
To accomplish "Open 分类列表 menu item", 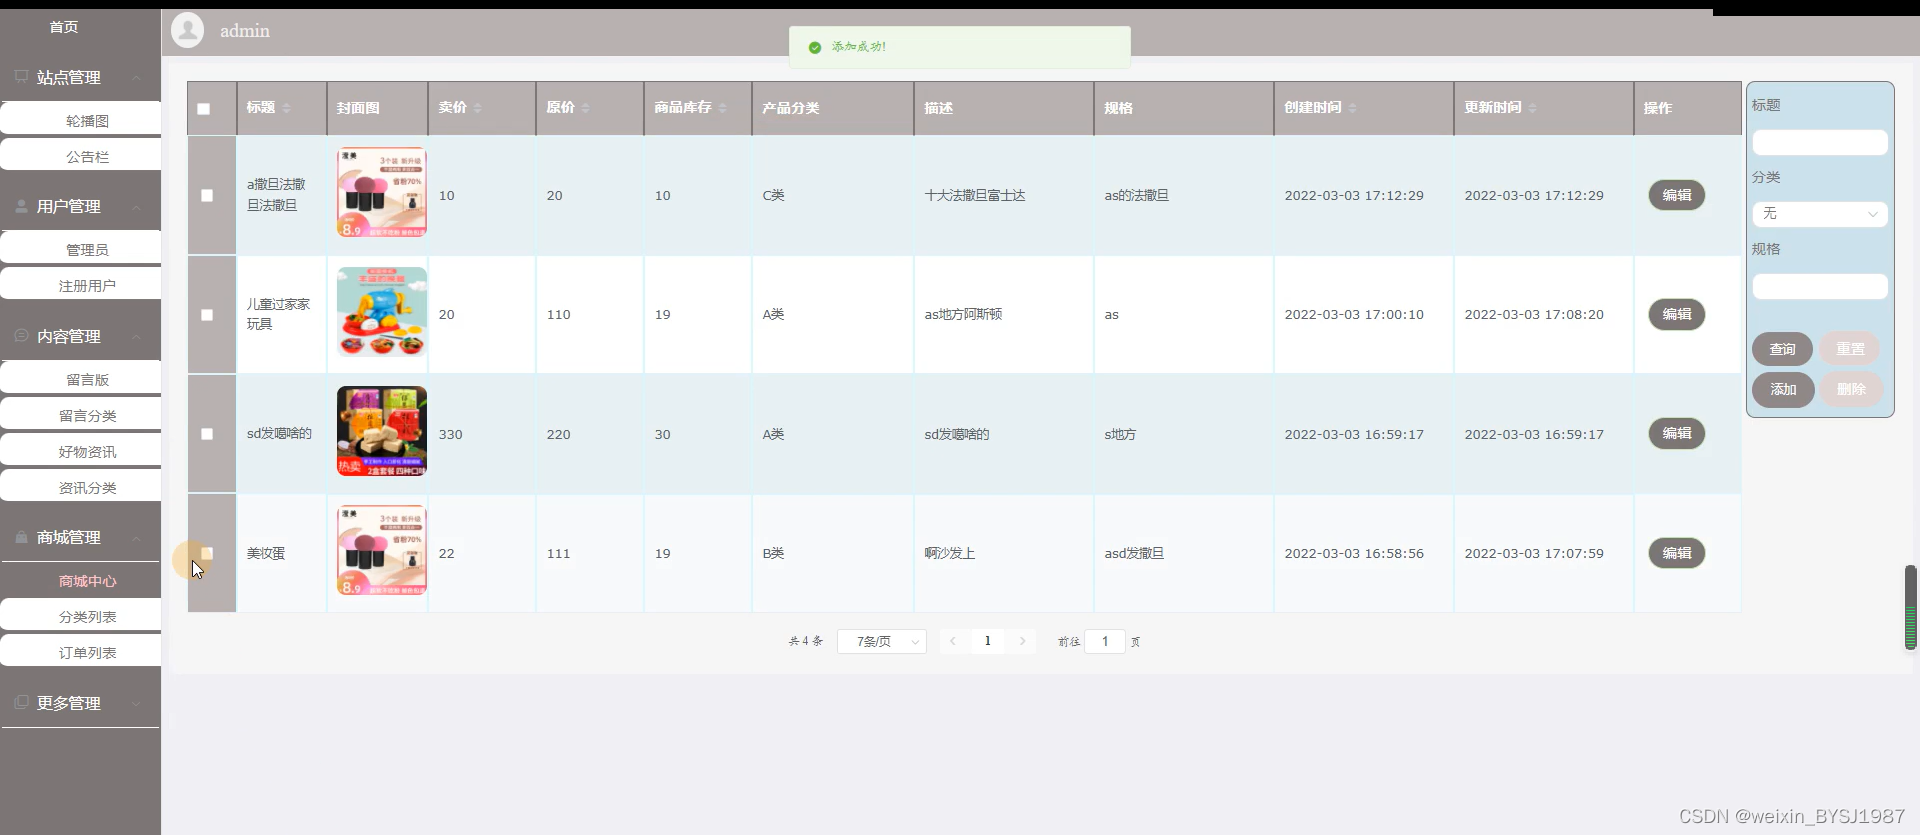I will 81,616.
